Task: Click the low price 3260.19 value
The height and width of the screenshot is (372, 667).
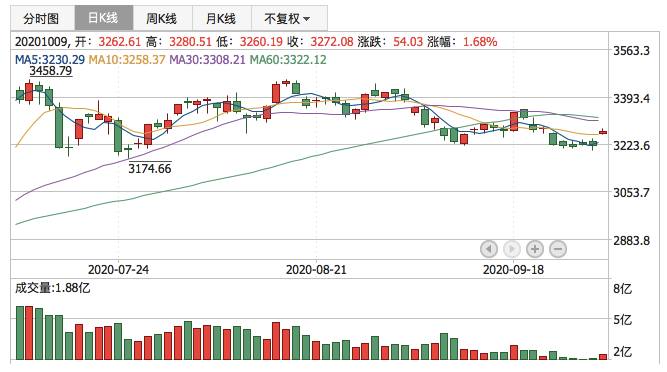Action: 261,42
